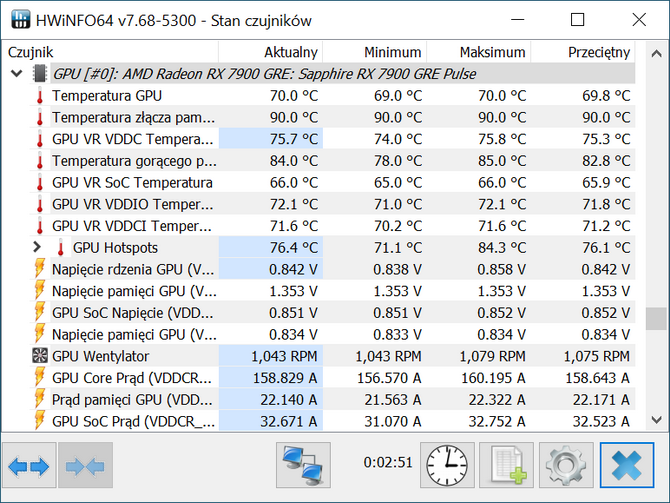Click scrollbar down arrow
670x503 pixels.
656,420
